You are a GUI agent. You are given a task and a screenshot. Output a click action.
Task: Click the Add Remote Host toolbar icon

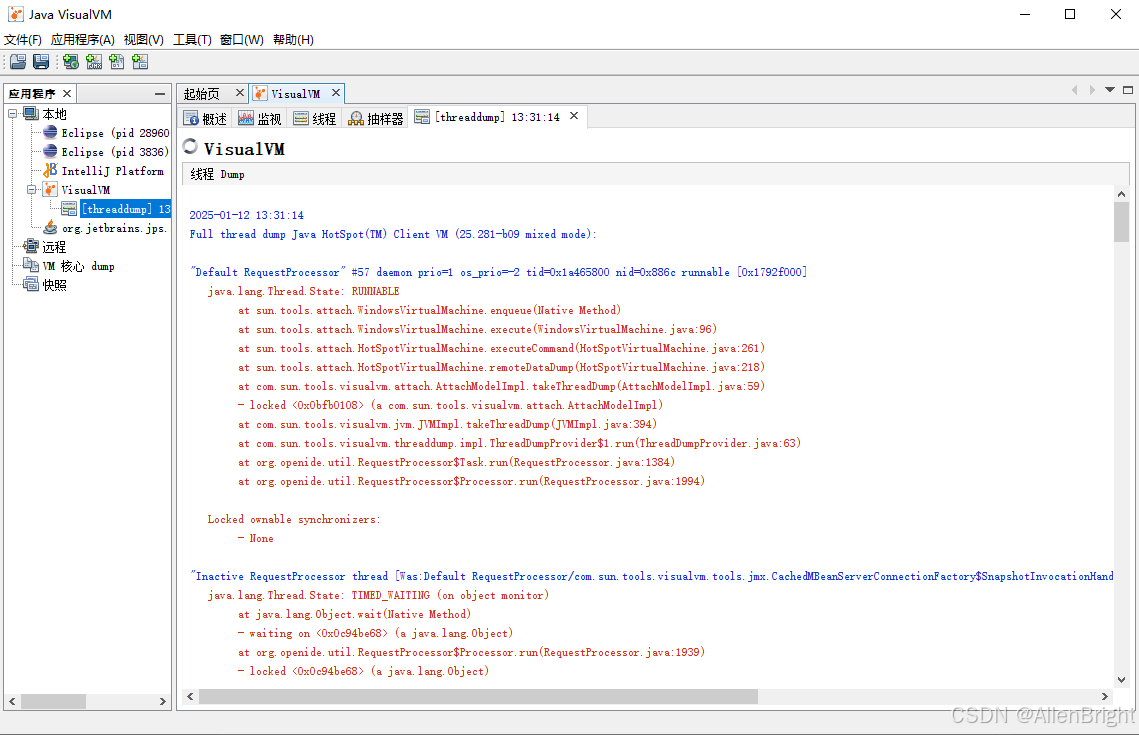coord(70,62)
